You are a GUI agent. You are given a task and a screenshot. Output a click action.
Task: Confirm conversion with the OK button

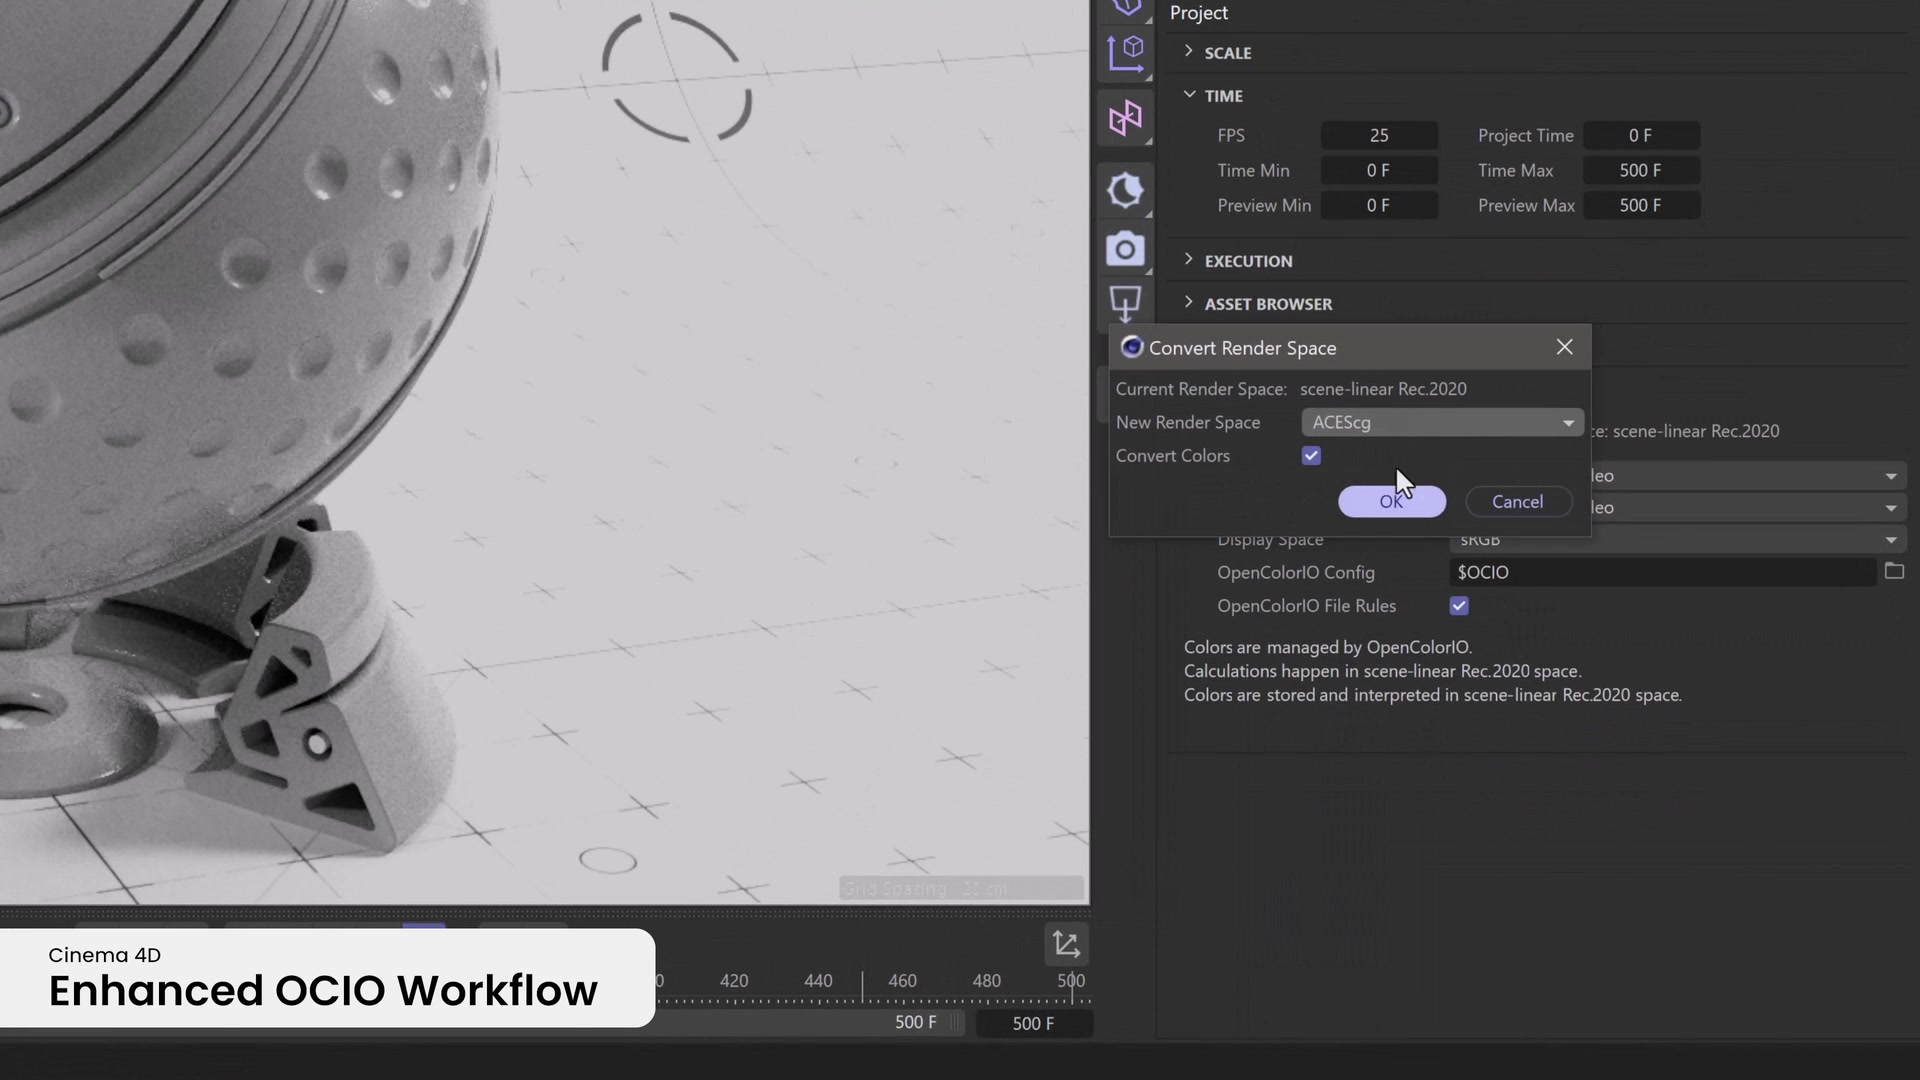1391,502
